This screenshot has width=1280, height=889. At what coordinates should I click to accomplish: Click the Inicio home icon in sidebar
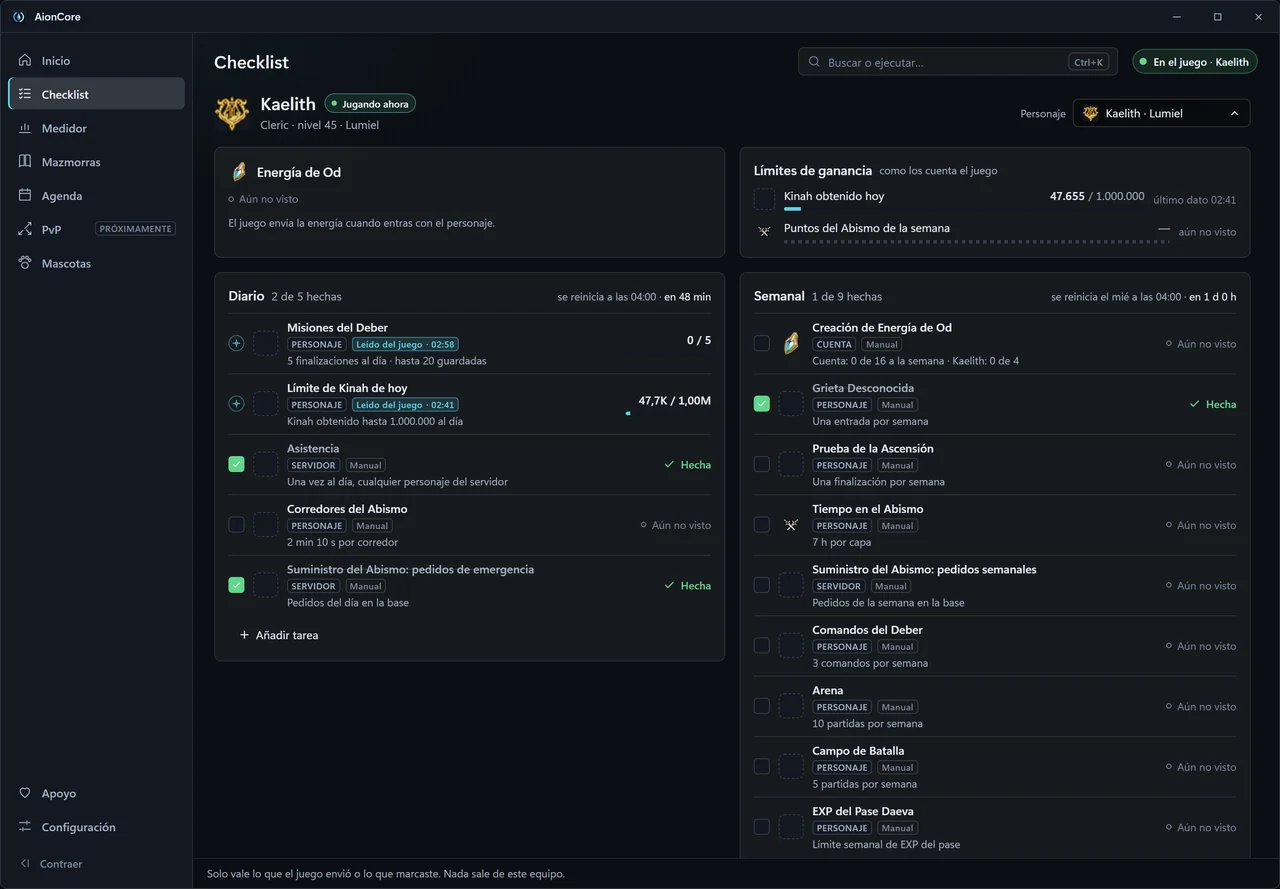[x=25, y=61]
